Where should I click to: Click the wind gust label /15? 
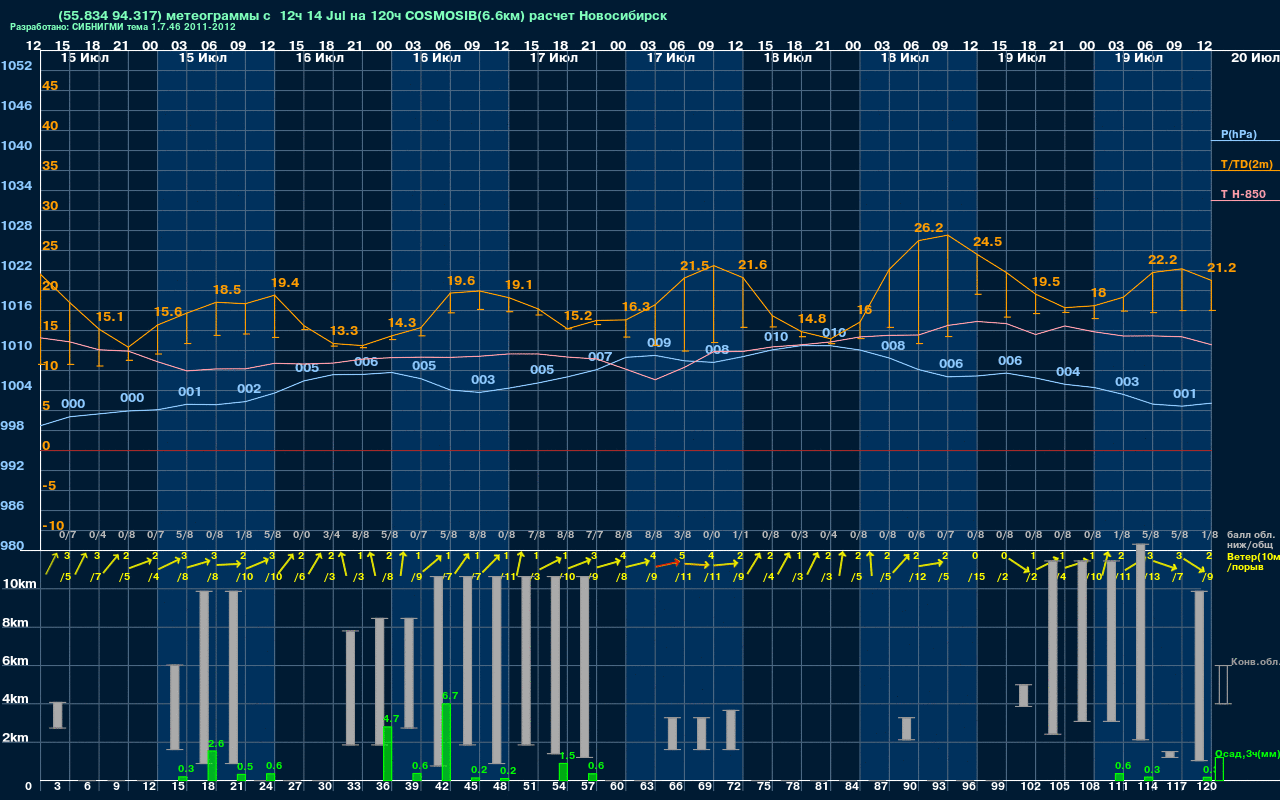click(976, 577)
